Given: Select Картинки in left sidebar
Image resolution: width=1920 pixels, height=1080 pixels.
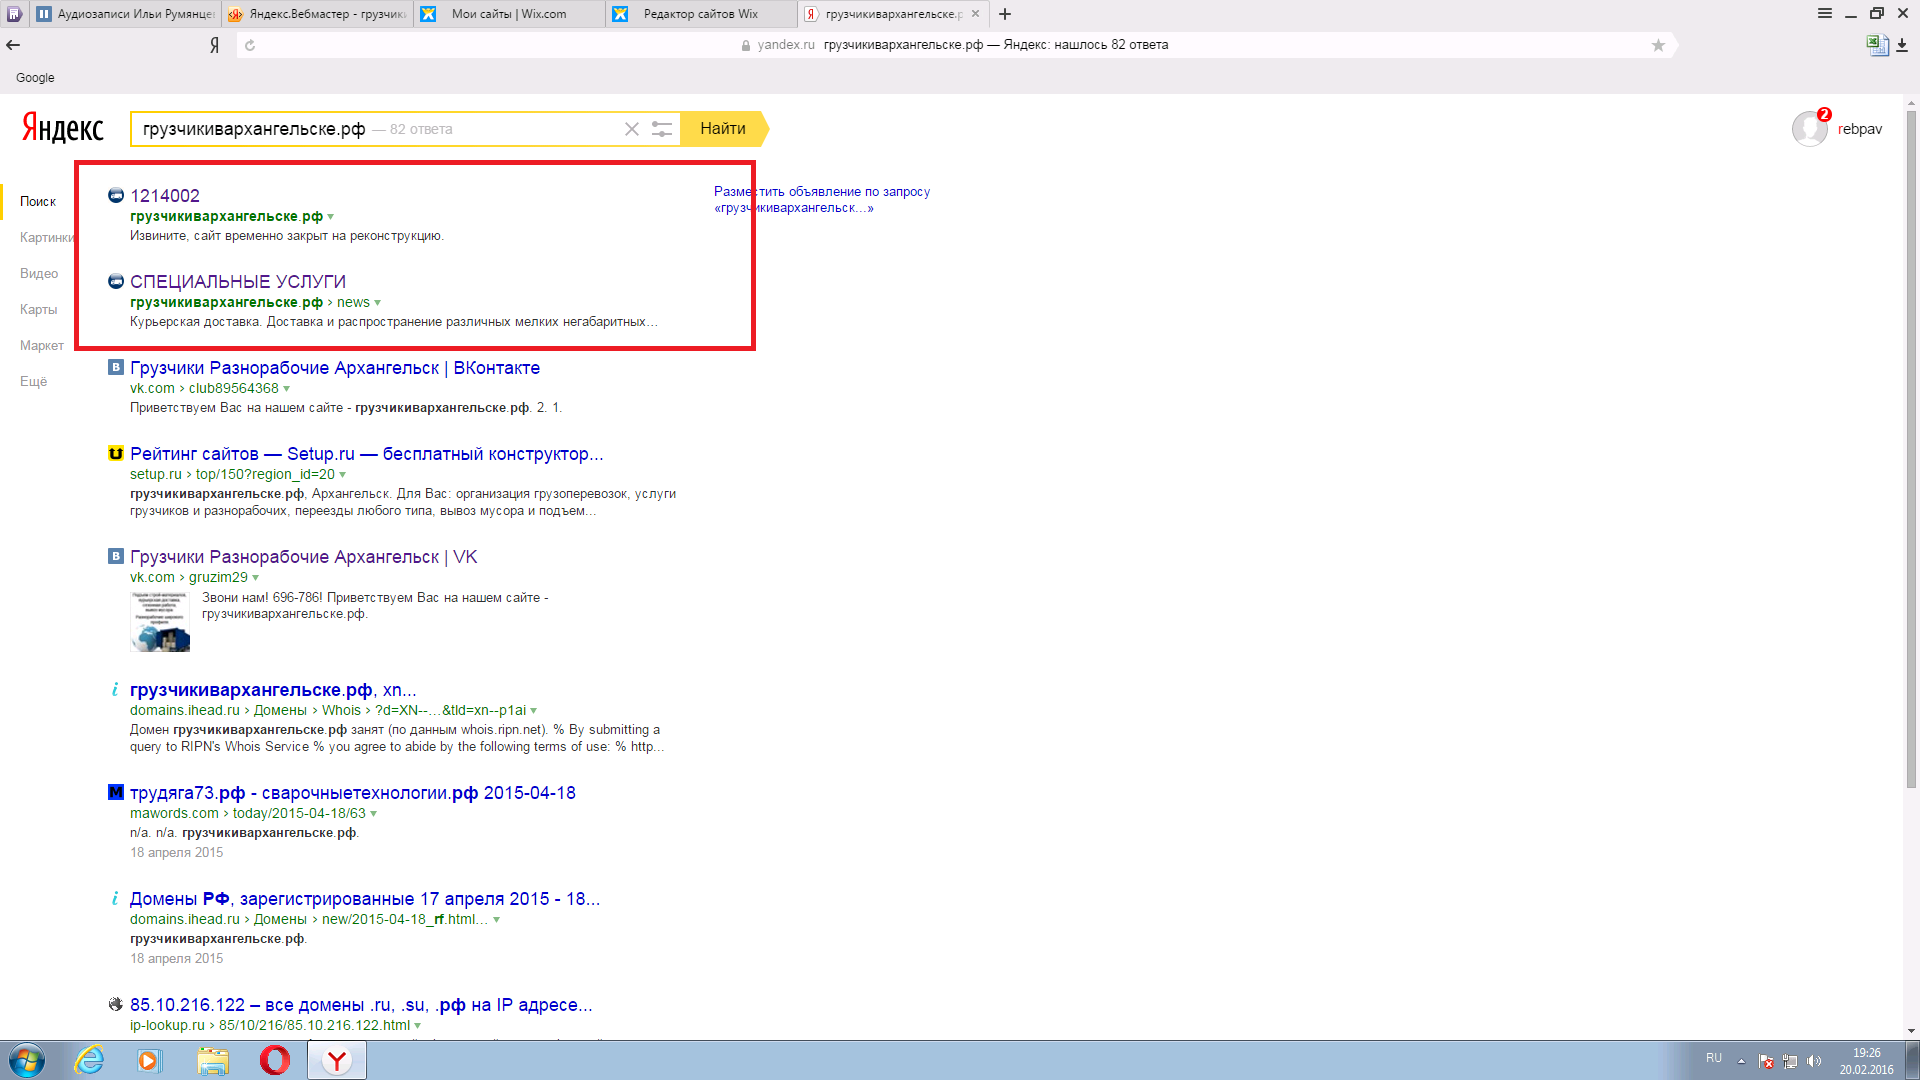Looking at the screenshot, I should (46, 237).
